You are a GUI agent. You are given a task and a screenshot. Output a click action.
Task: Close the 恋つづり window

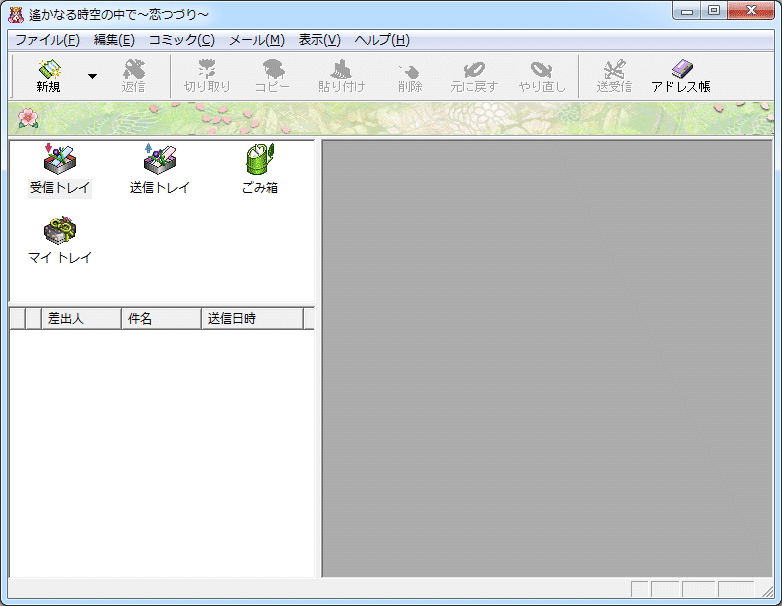click(751, 10)
